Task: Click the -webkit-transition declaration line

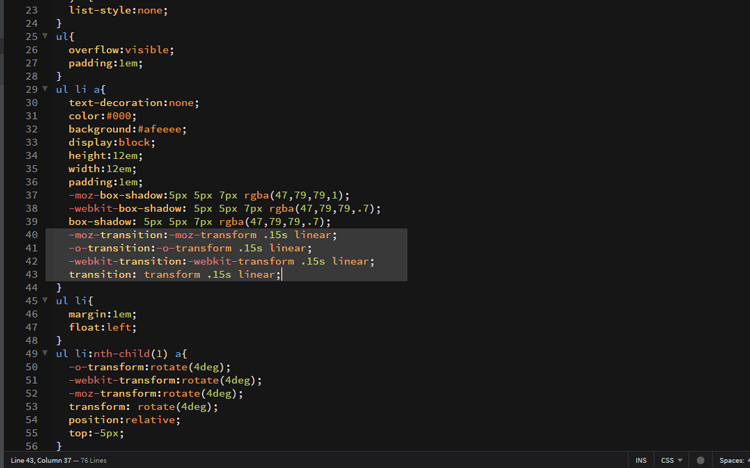Action: 221,261
